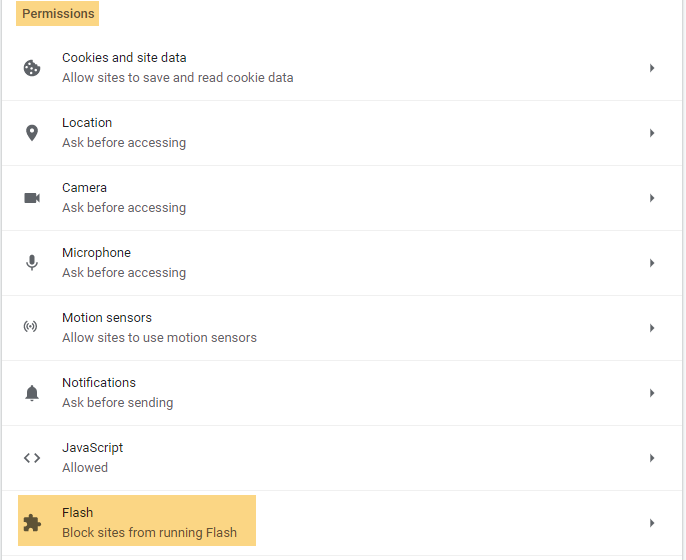The image size is (686, 560).
Task: Expand Cookies and site data arrow
Action: coord(652,68)
